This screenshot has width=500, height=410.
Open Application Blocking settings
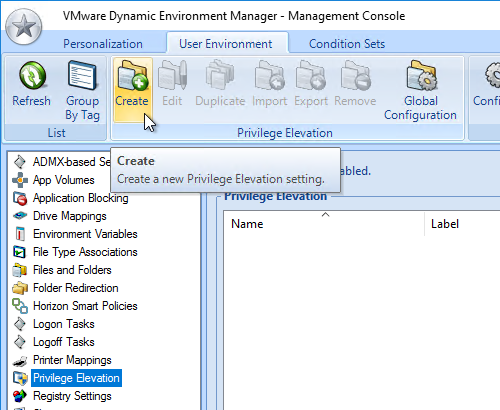pyautogui.click(x=80, y=198)
